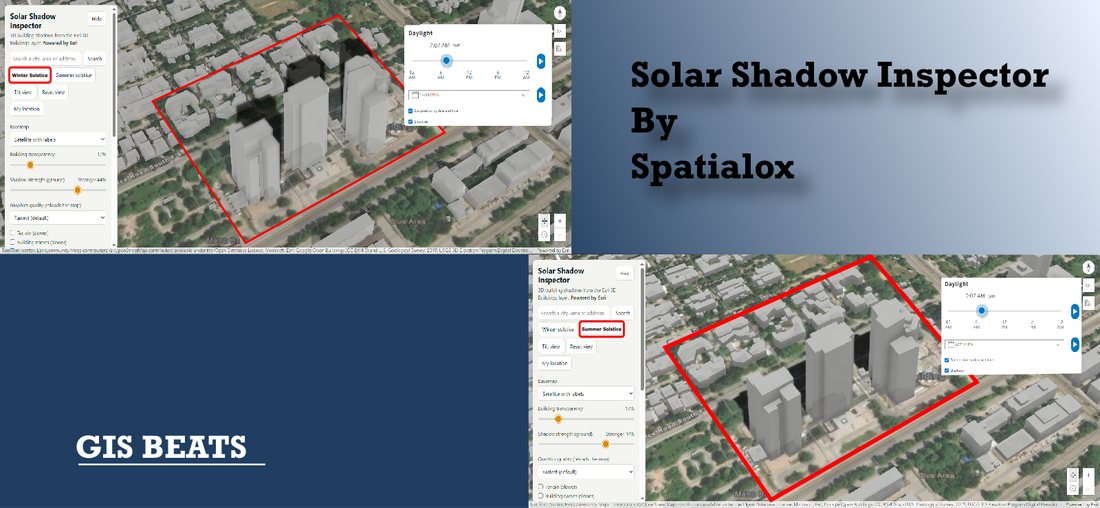Screen dimensions: 1100x508
Task: Enable Terrain (slower) checkbox in upper panel
Action: 13,232
